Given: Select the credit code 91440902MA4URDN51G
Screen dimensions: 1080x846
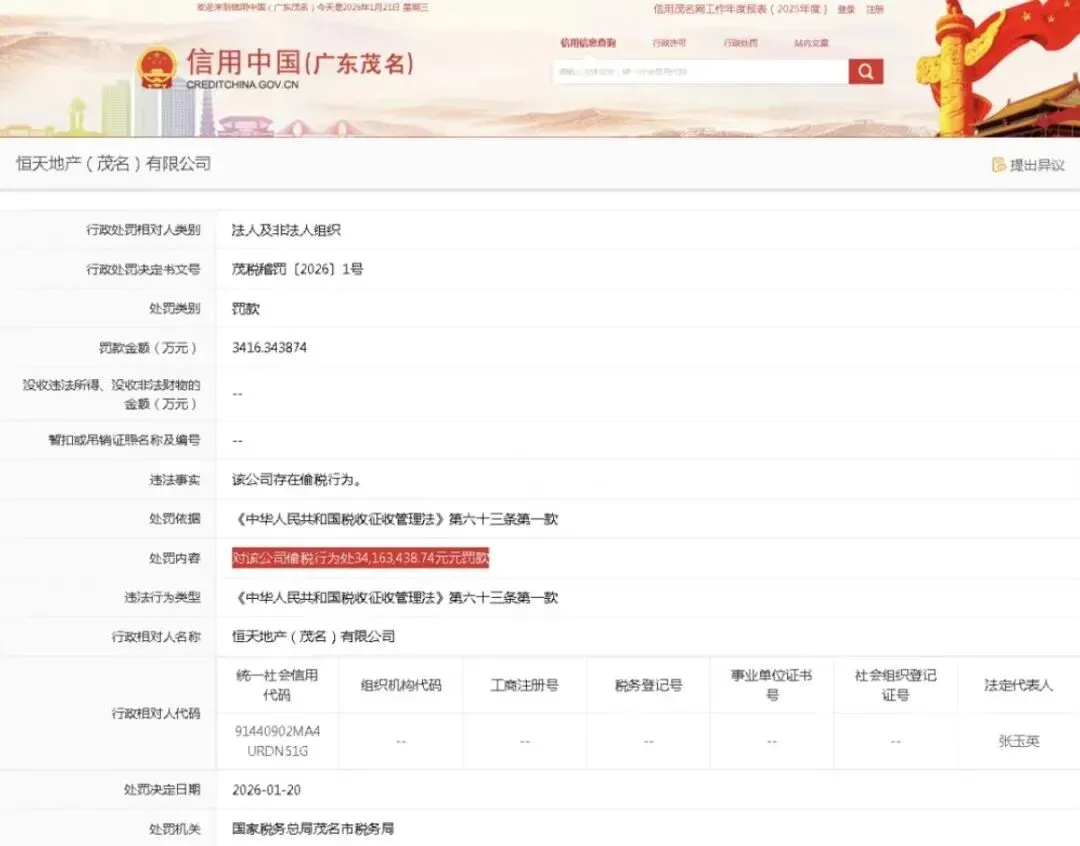Looking at the screenshot, I should coord(277,741).
